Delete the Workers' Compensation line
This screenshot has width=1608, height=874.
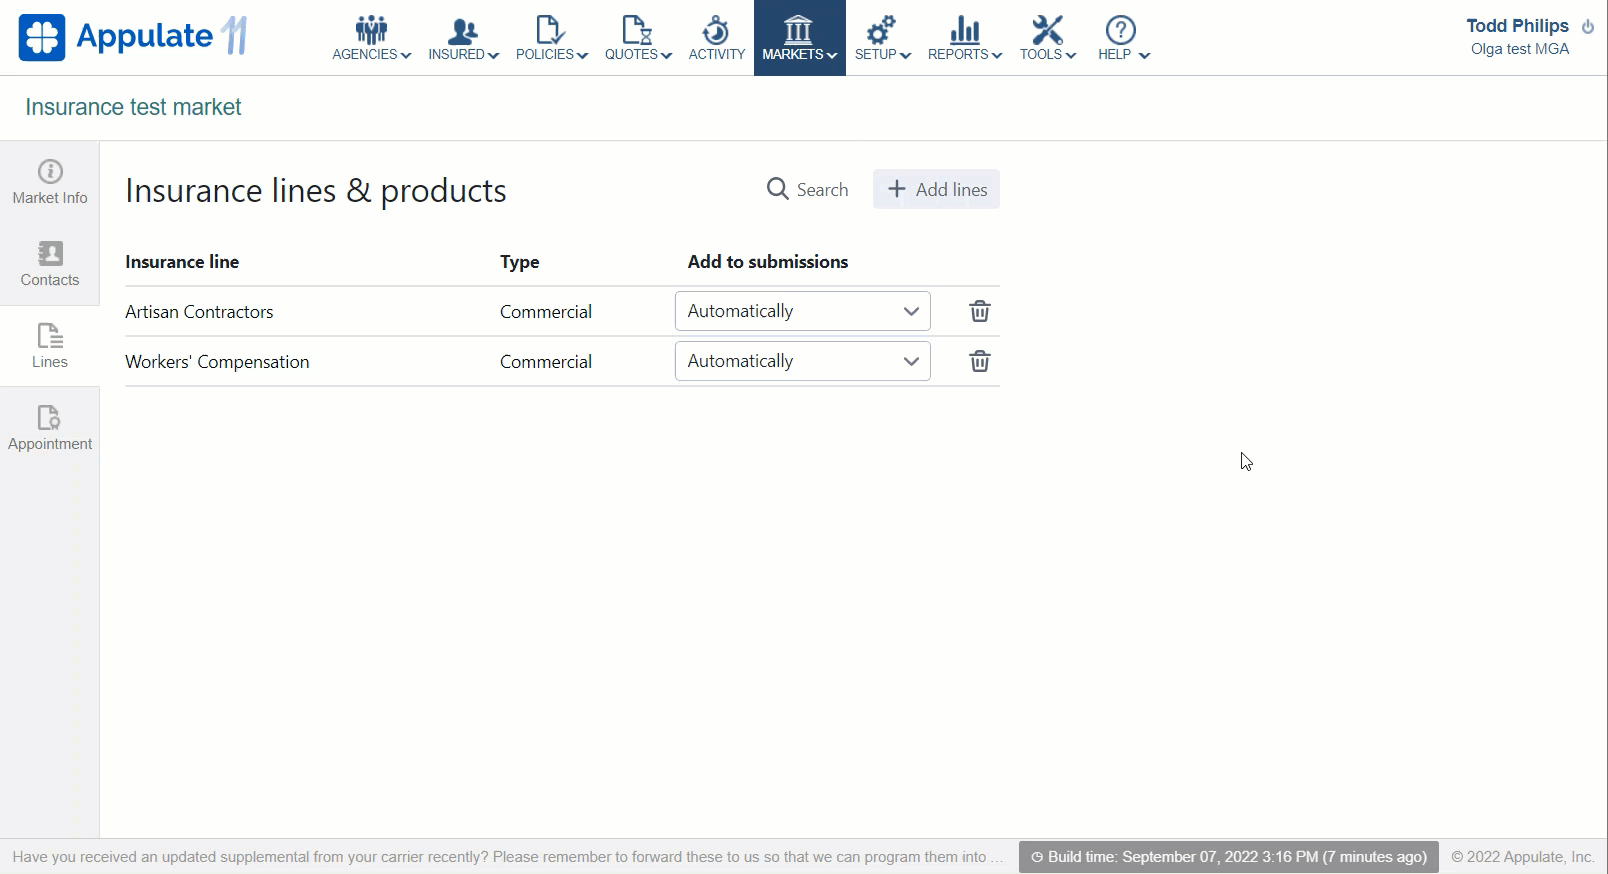coord(980,361)
